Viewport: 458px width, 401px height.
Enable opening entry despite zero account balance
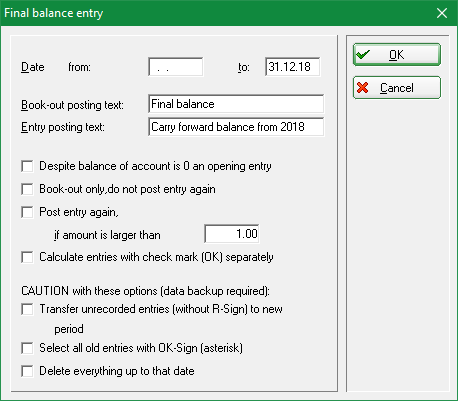[x=27, y=166]
